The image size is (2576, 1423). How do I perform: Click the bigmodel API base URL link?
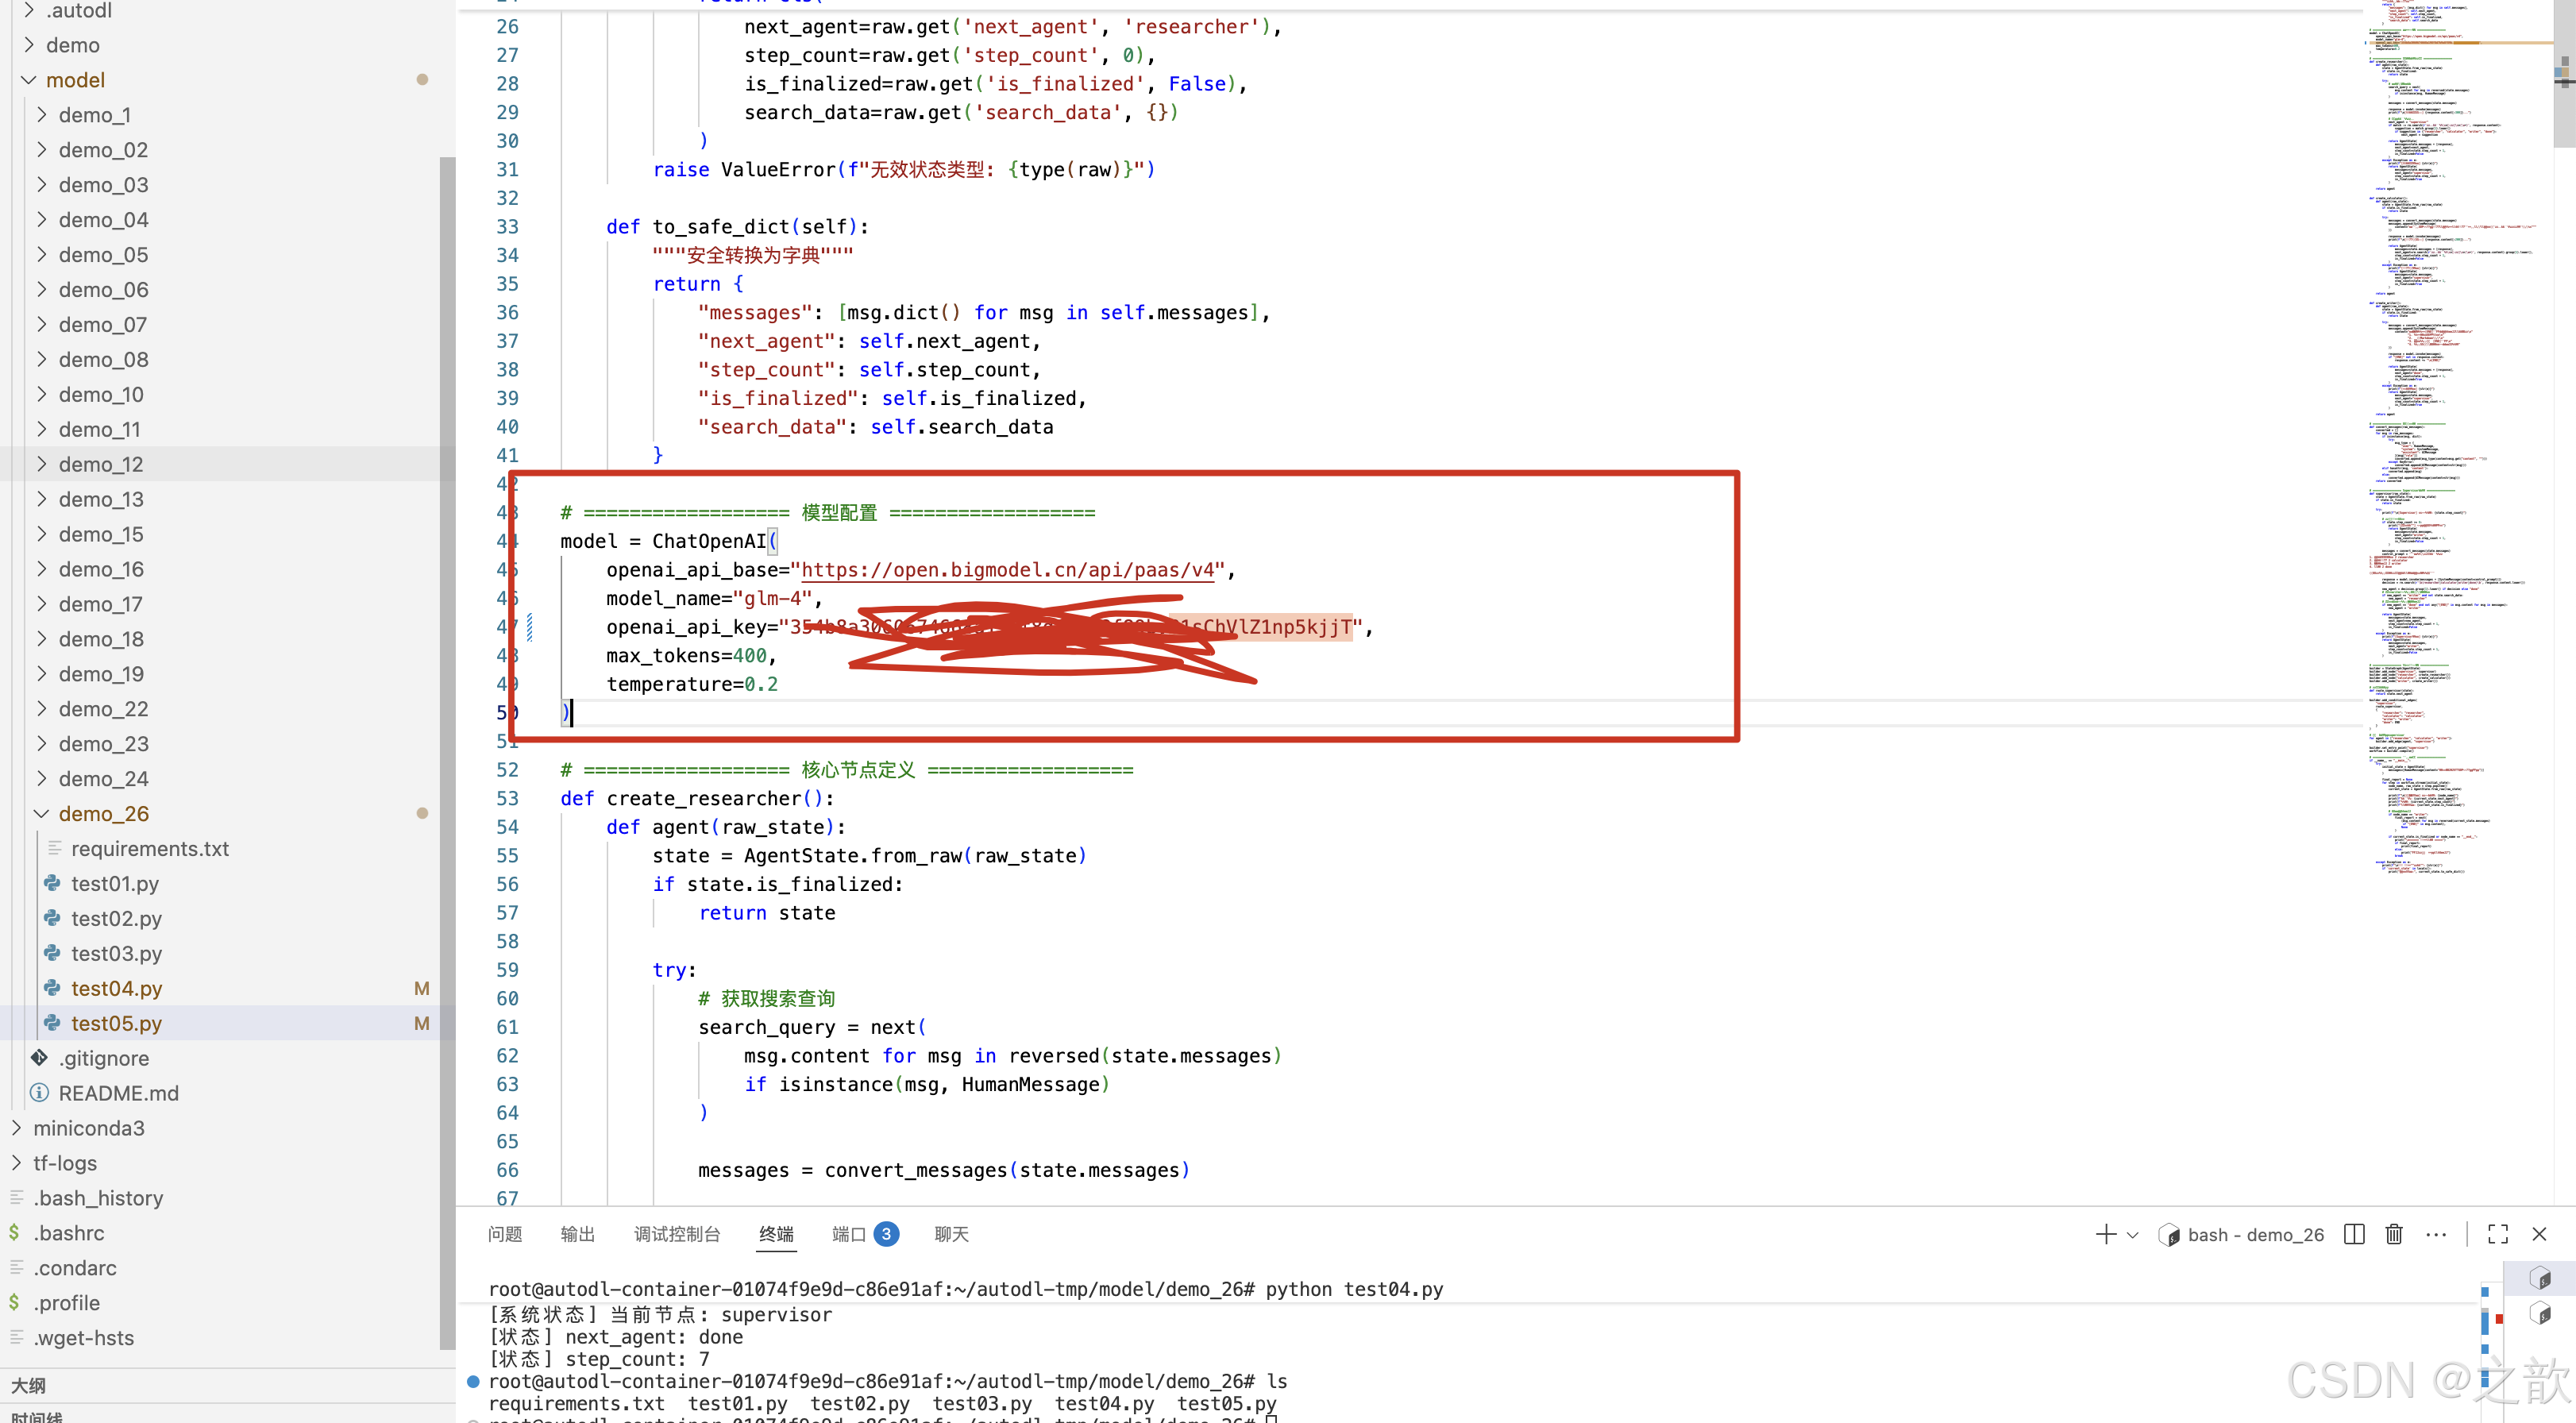(x=1007, y=570)
